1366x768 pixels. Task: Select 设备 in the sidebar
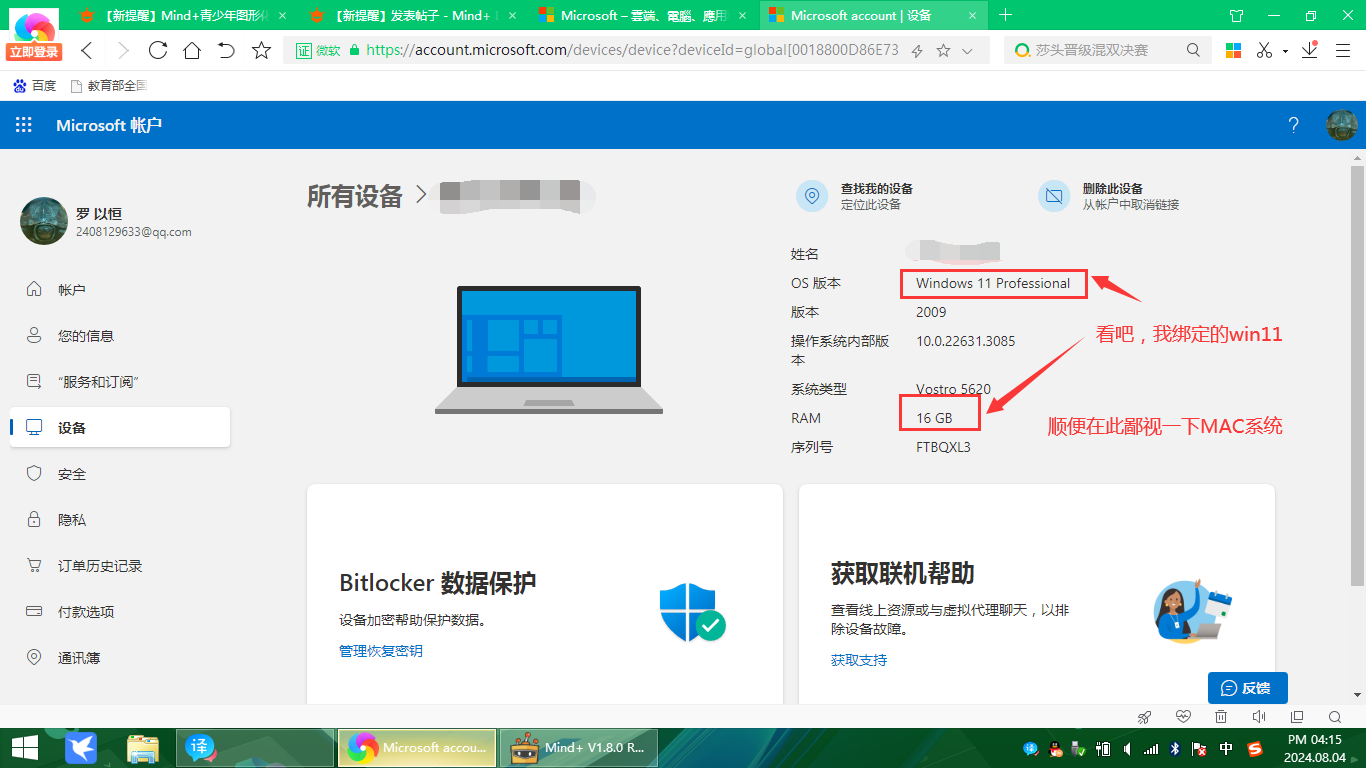[x=120, y=427]
